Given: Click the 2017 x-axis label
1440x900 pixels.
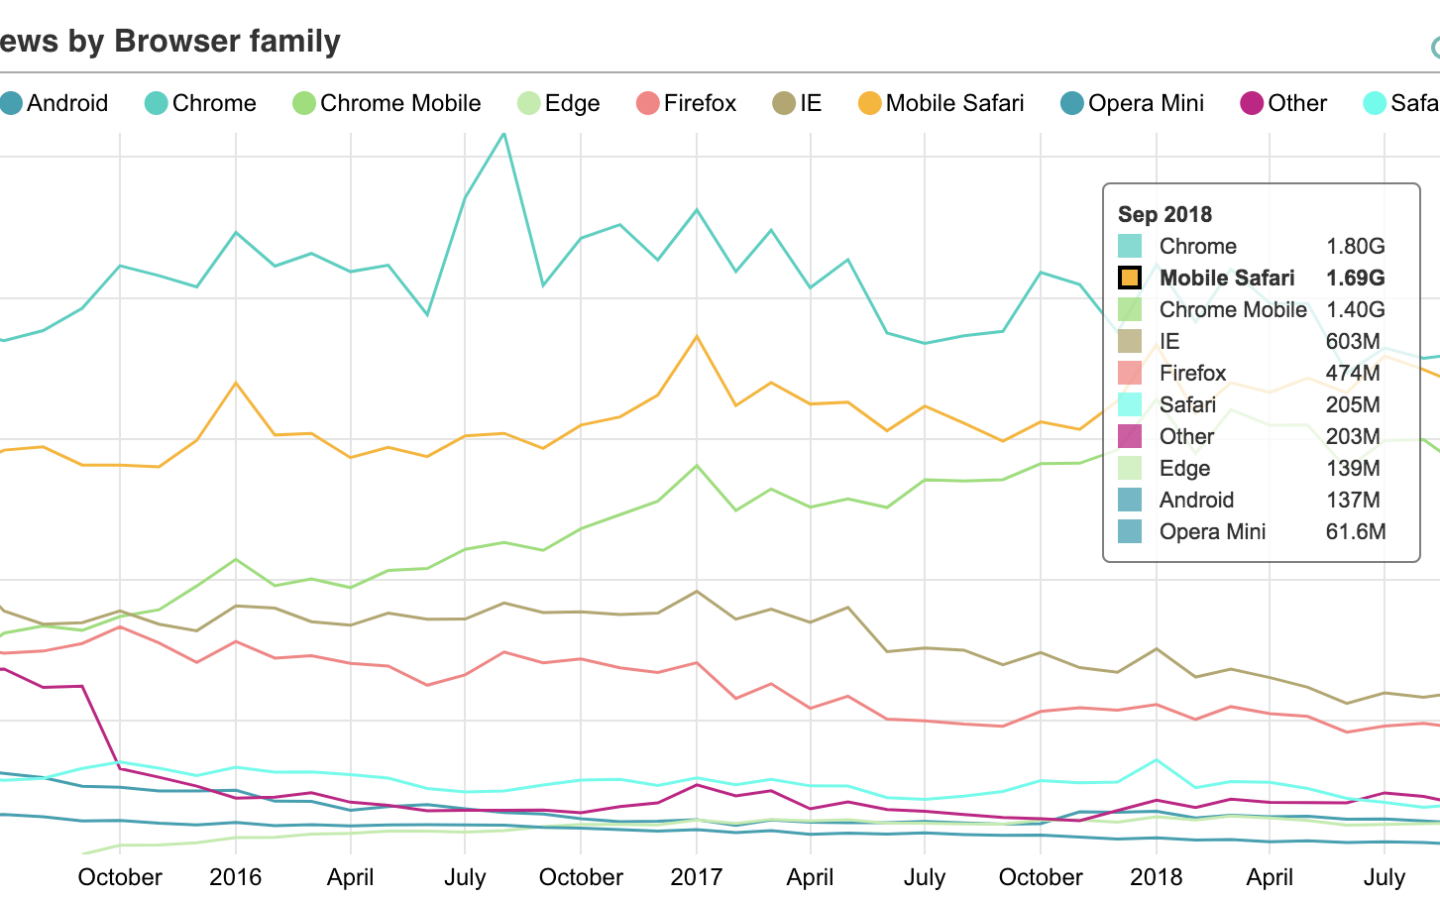Looking at the screenshot, I should [x=696, y=877].
